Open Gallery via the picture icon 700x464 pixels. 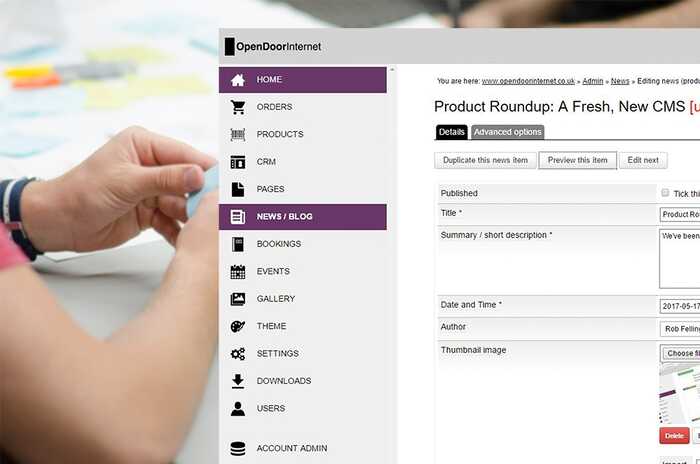[238, 299]
